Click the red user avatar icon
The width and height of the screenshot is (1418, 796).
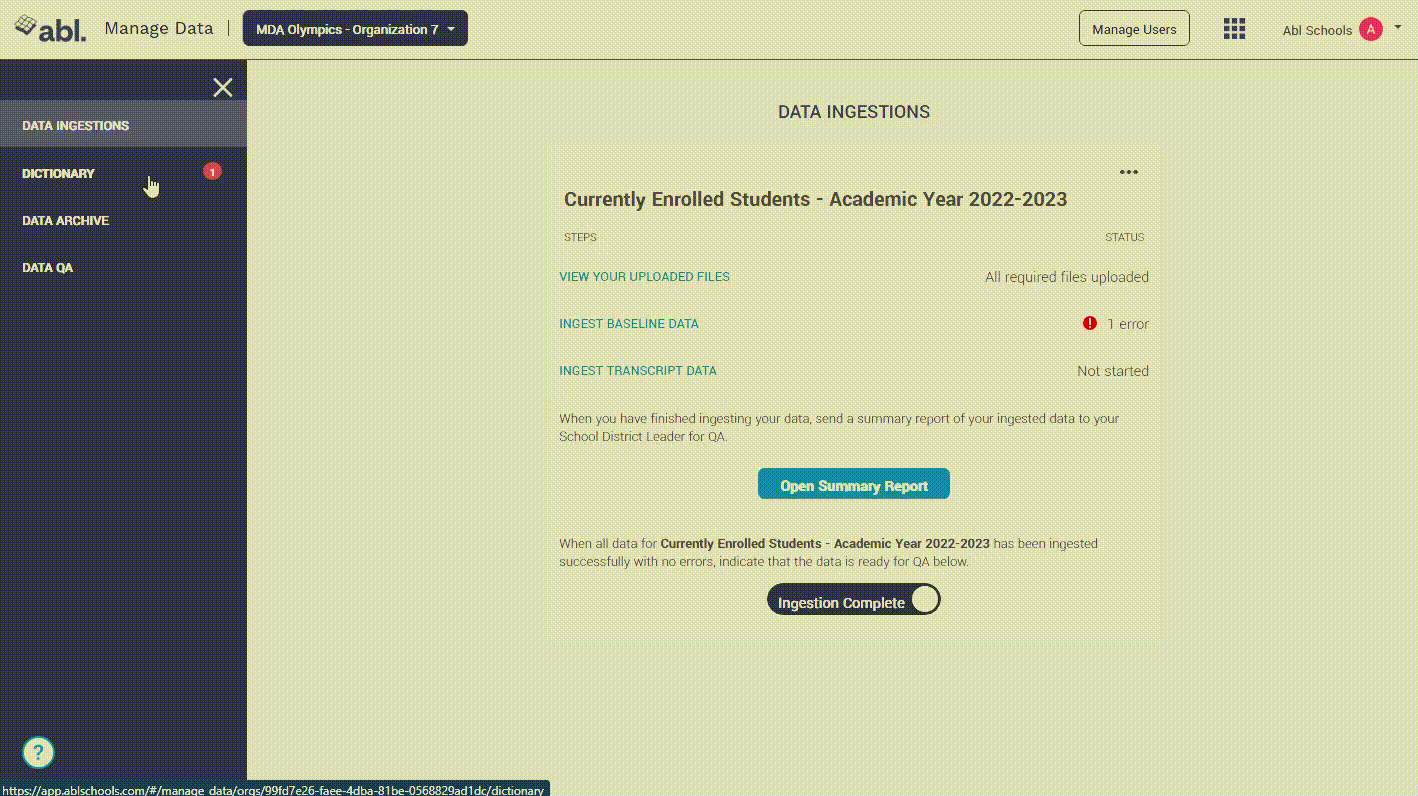coord(1370,29)
